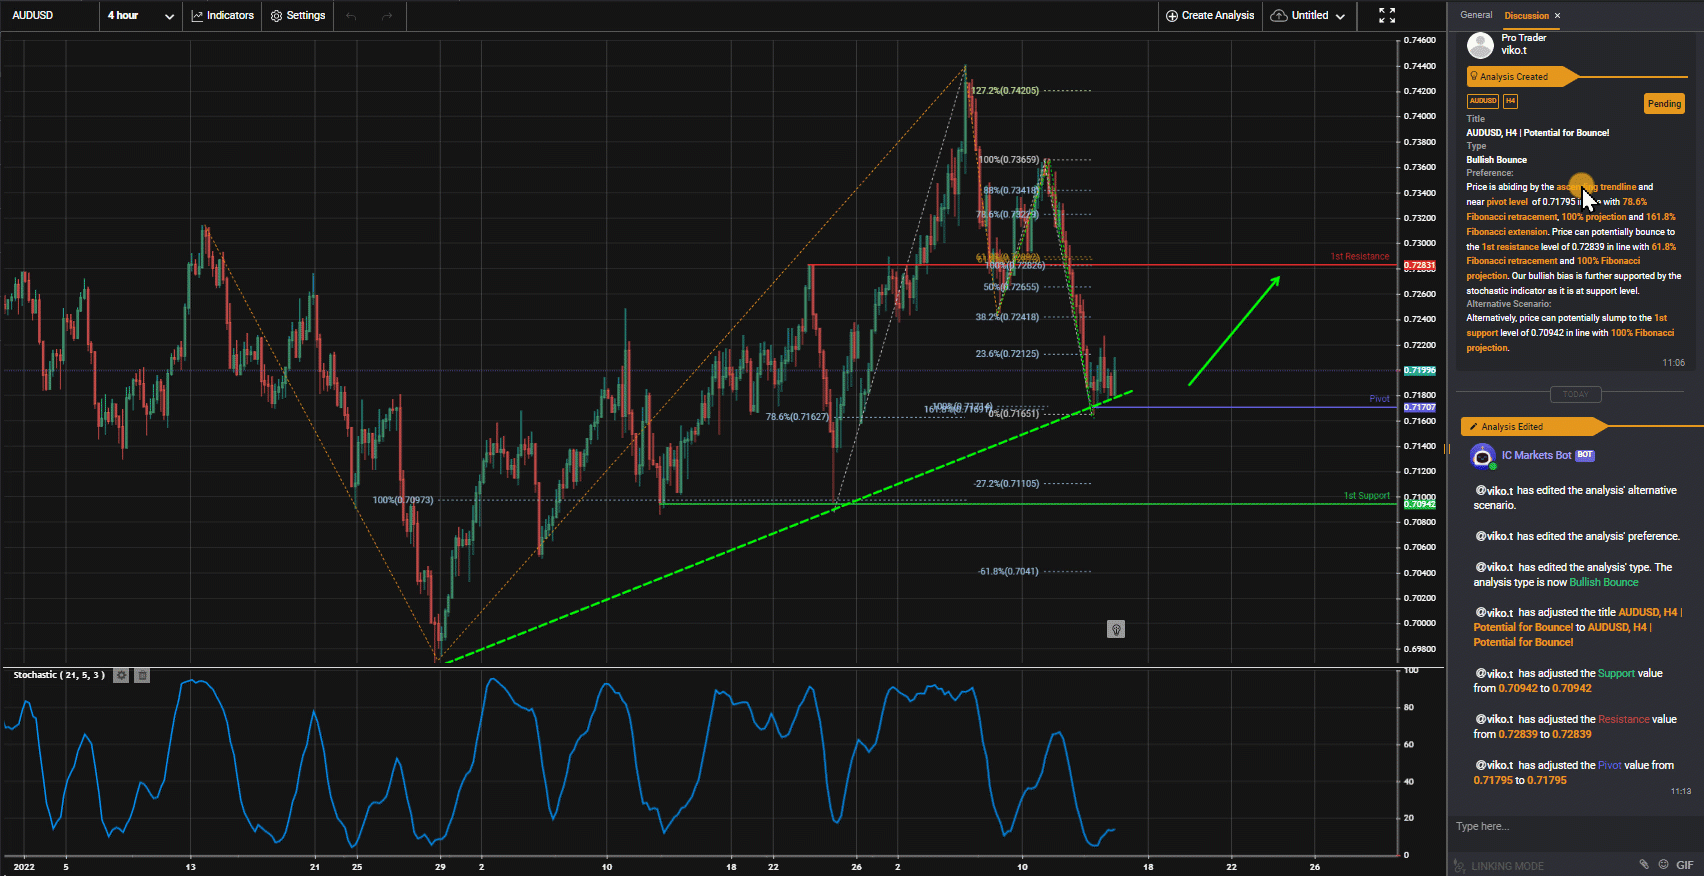Click the Stochastic ( 21, 5, 3 ) label

point(59,675)
